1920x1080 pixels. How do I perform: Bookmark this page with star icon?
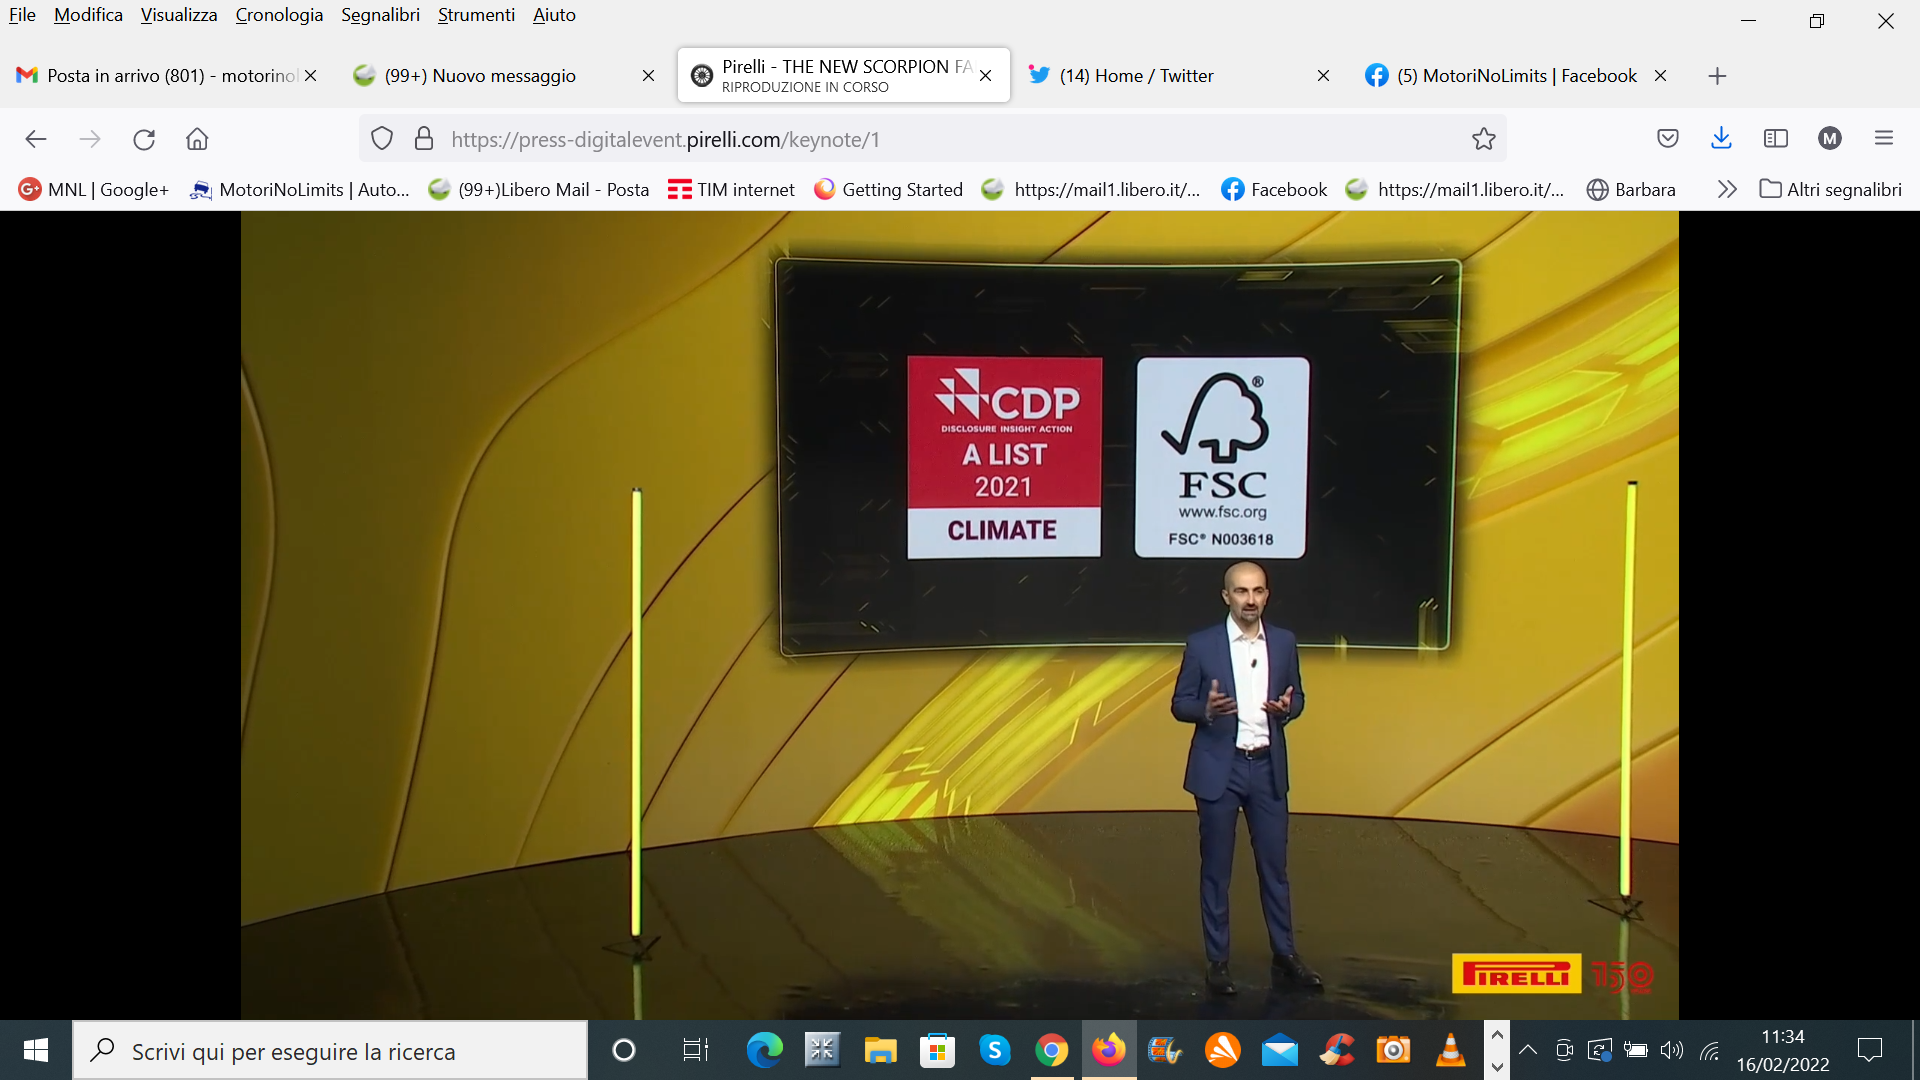point(1483,139)
